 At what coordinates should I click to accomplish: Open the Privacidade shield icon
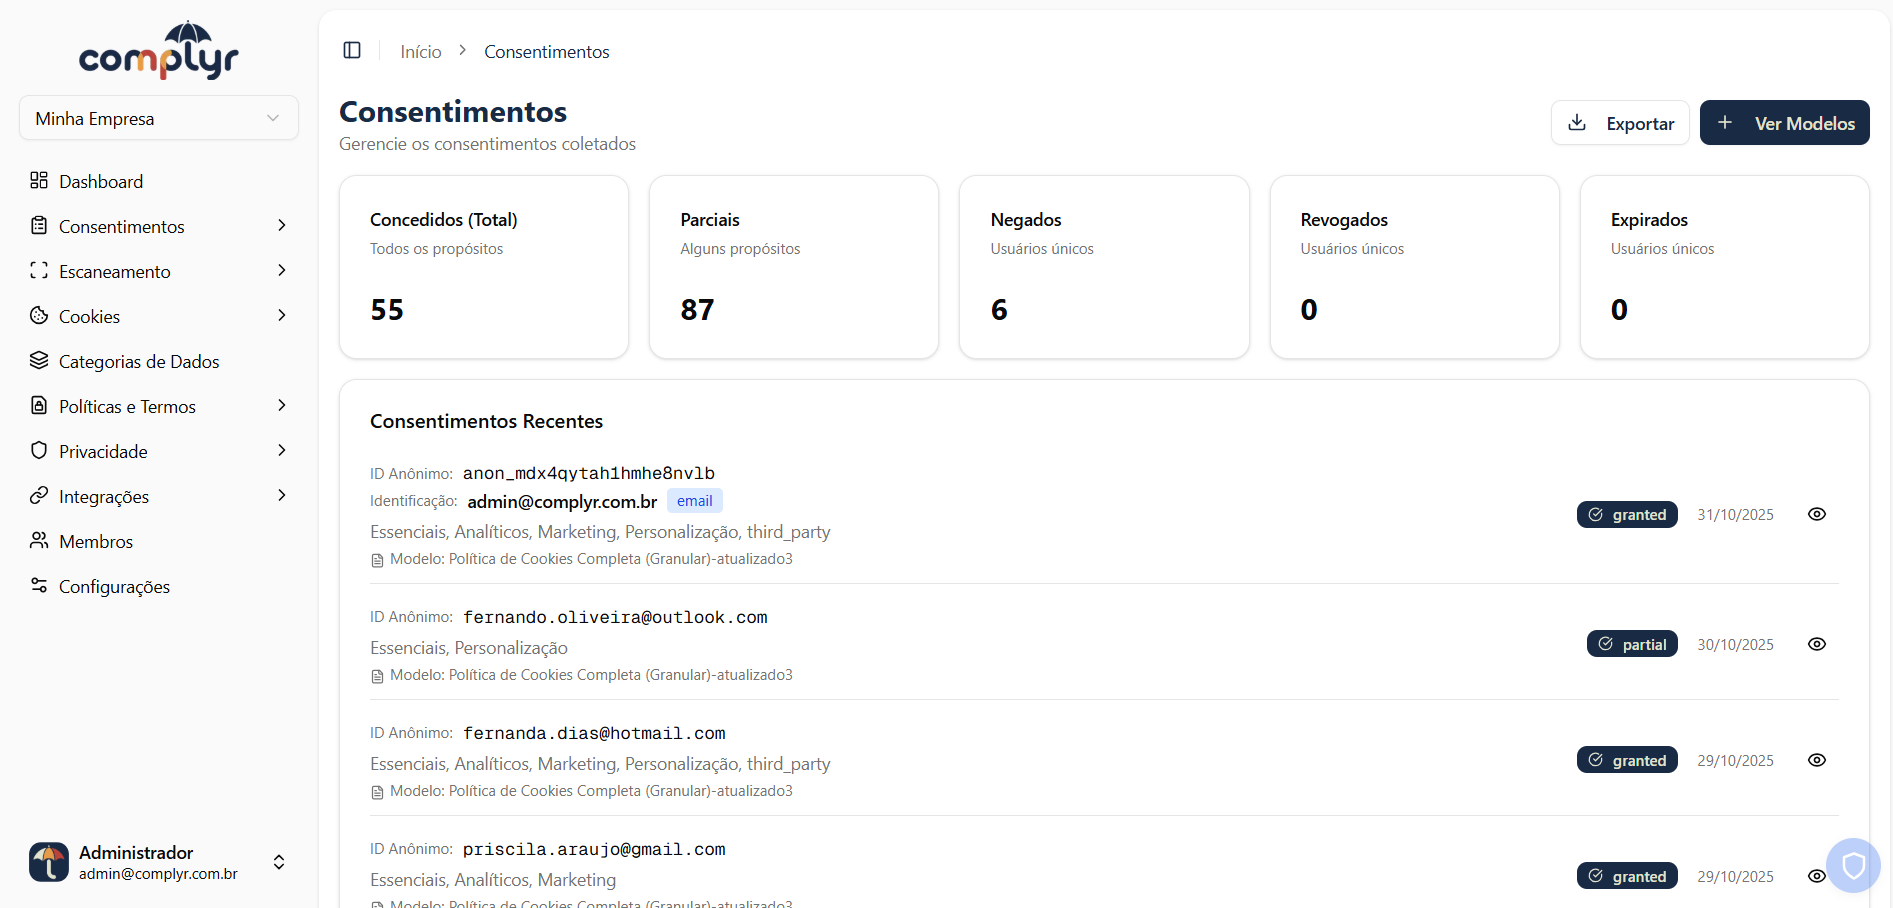39,451
